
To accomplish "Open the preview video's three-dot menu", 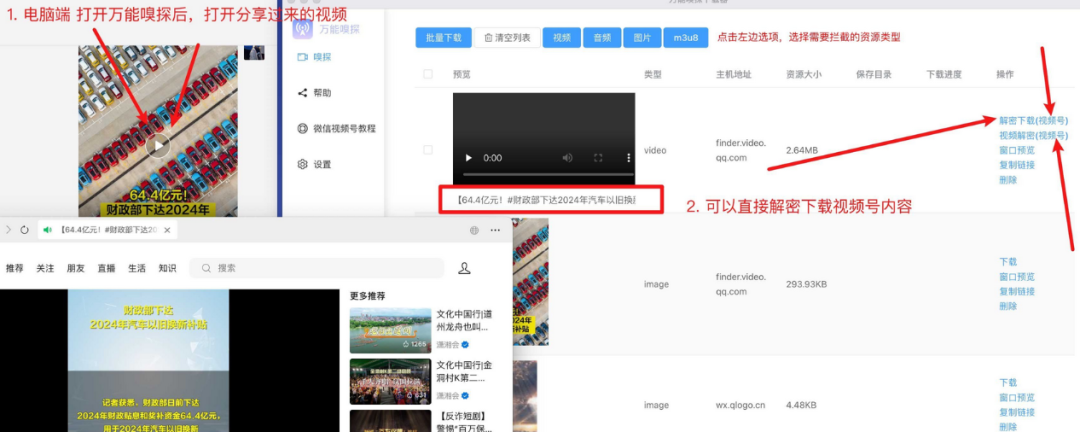I will point(628,158).
